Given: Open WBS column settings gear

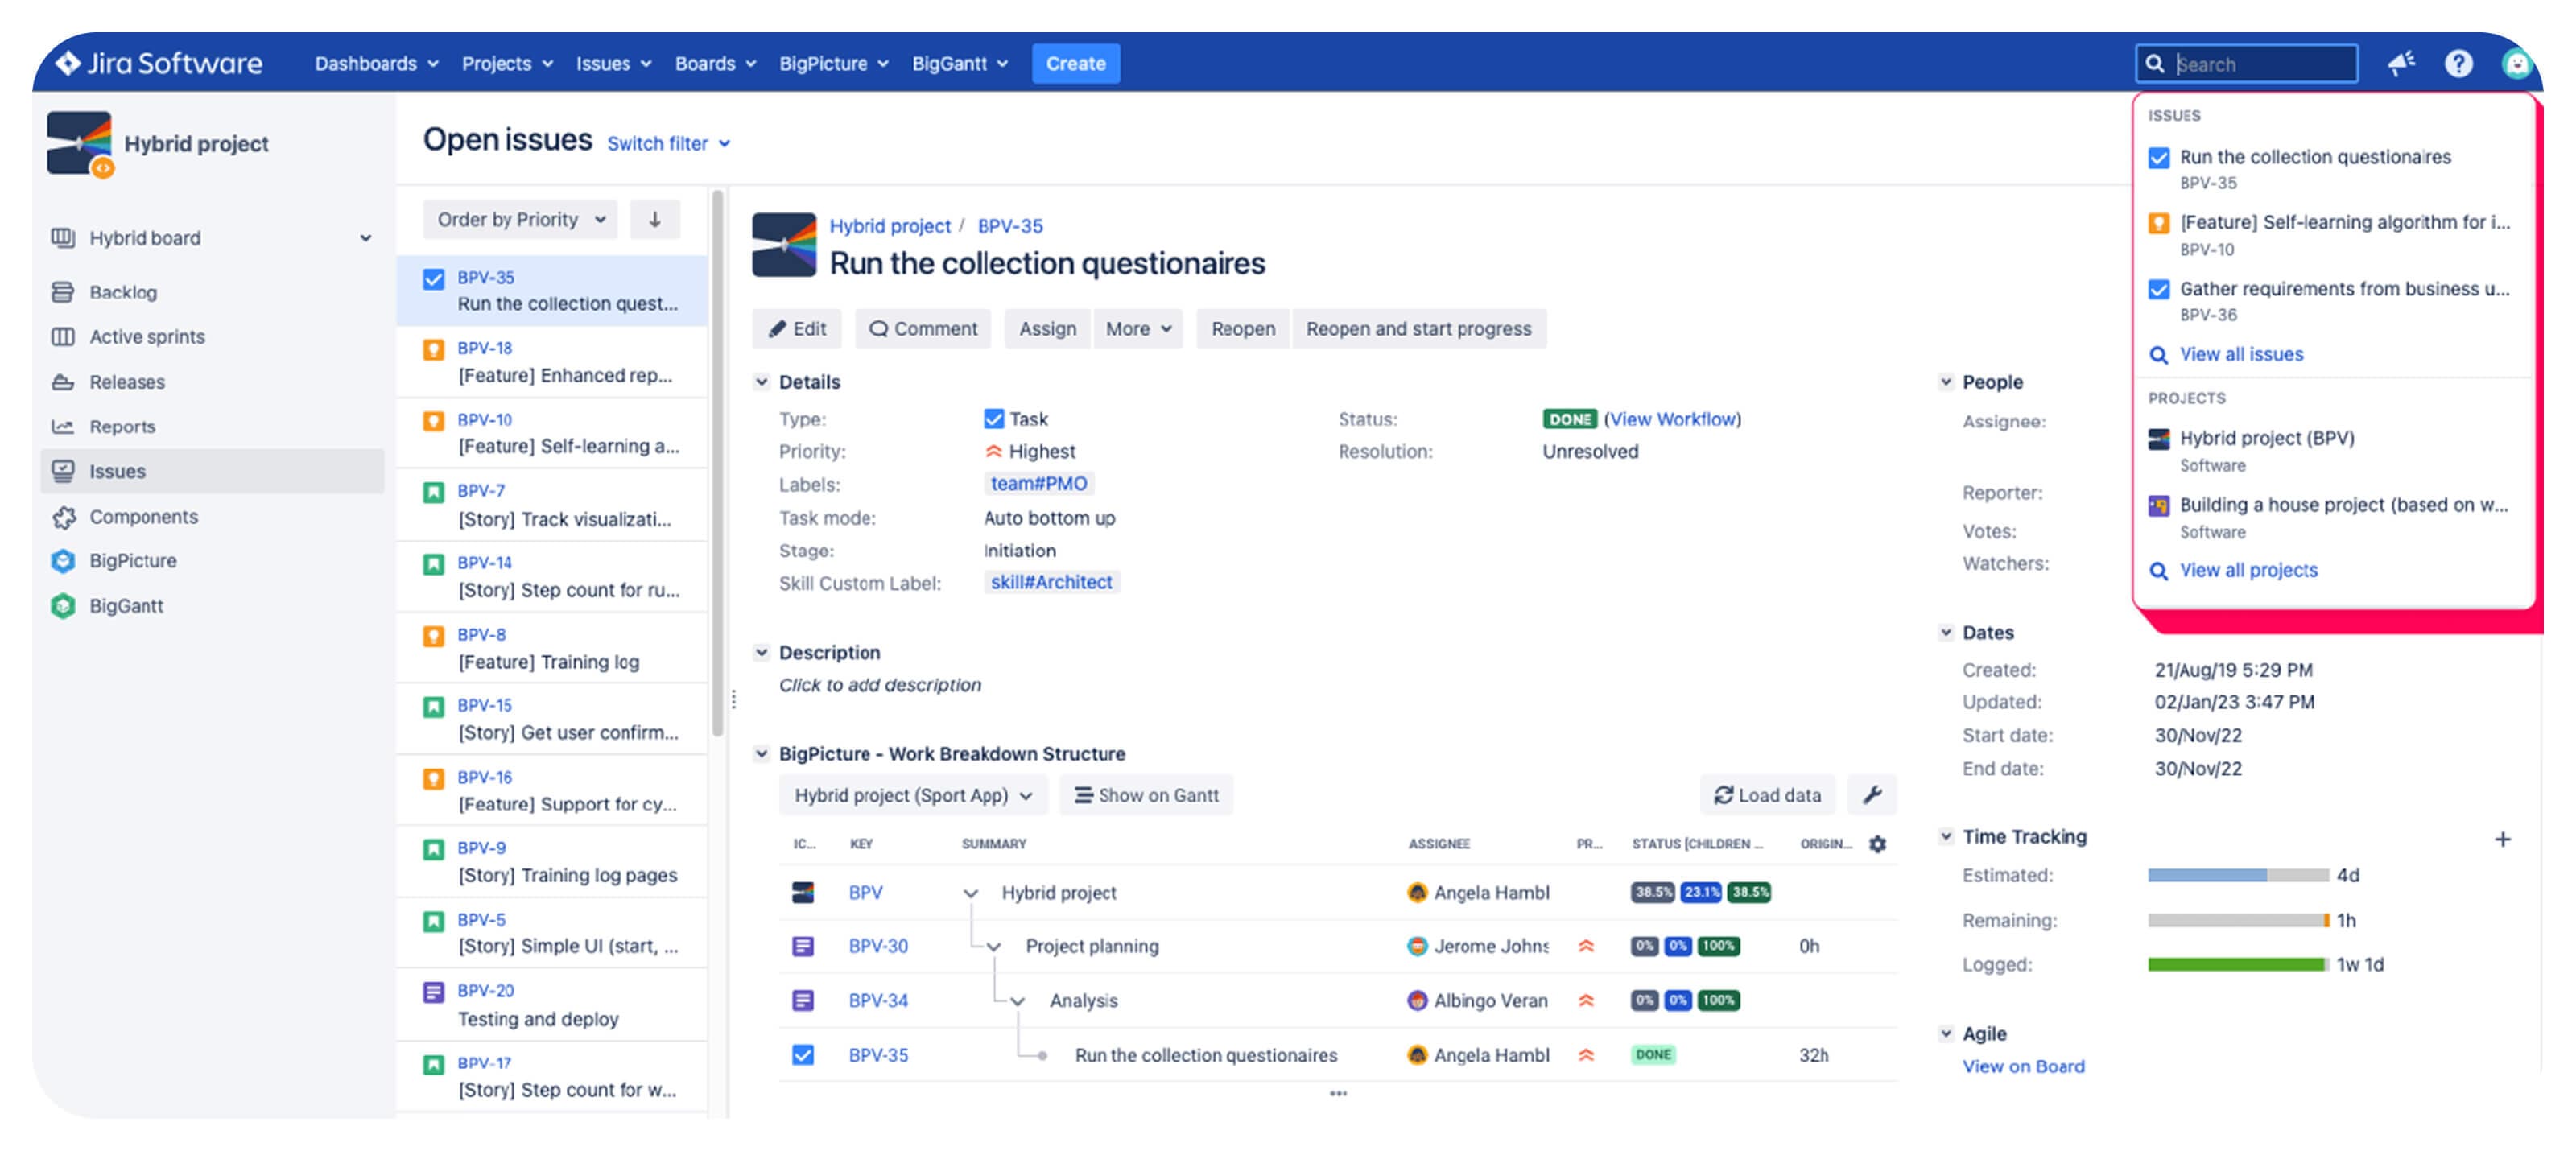Looking at the screenshot, I should coord(1878,844).
